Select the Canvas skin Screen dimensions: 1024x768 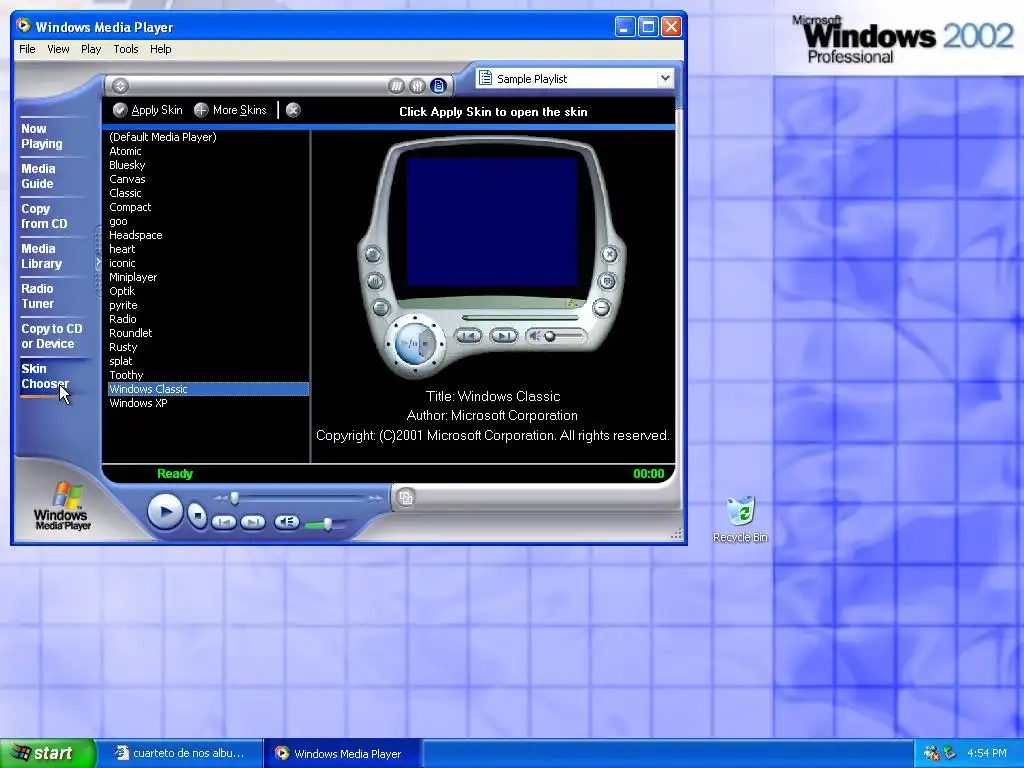click(208, 179)
